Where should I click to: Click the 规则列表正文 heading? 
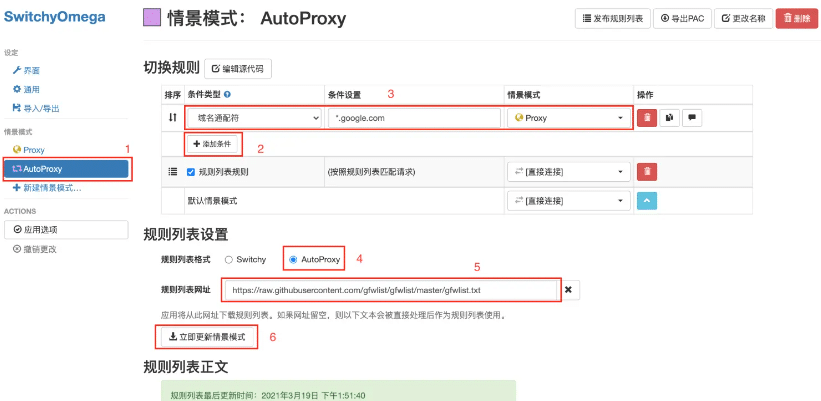(185, 367)
